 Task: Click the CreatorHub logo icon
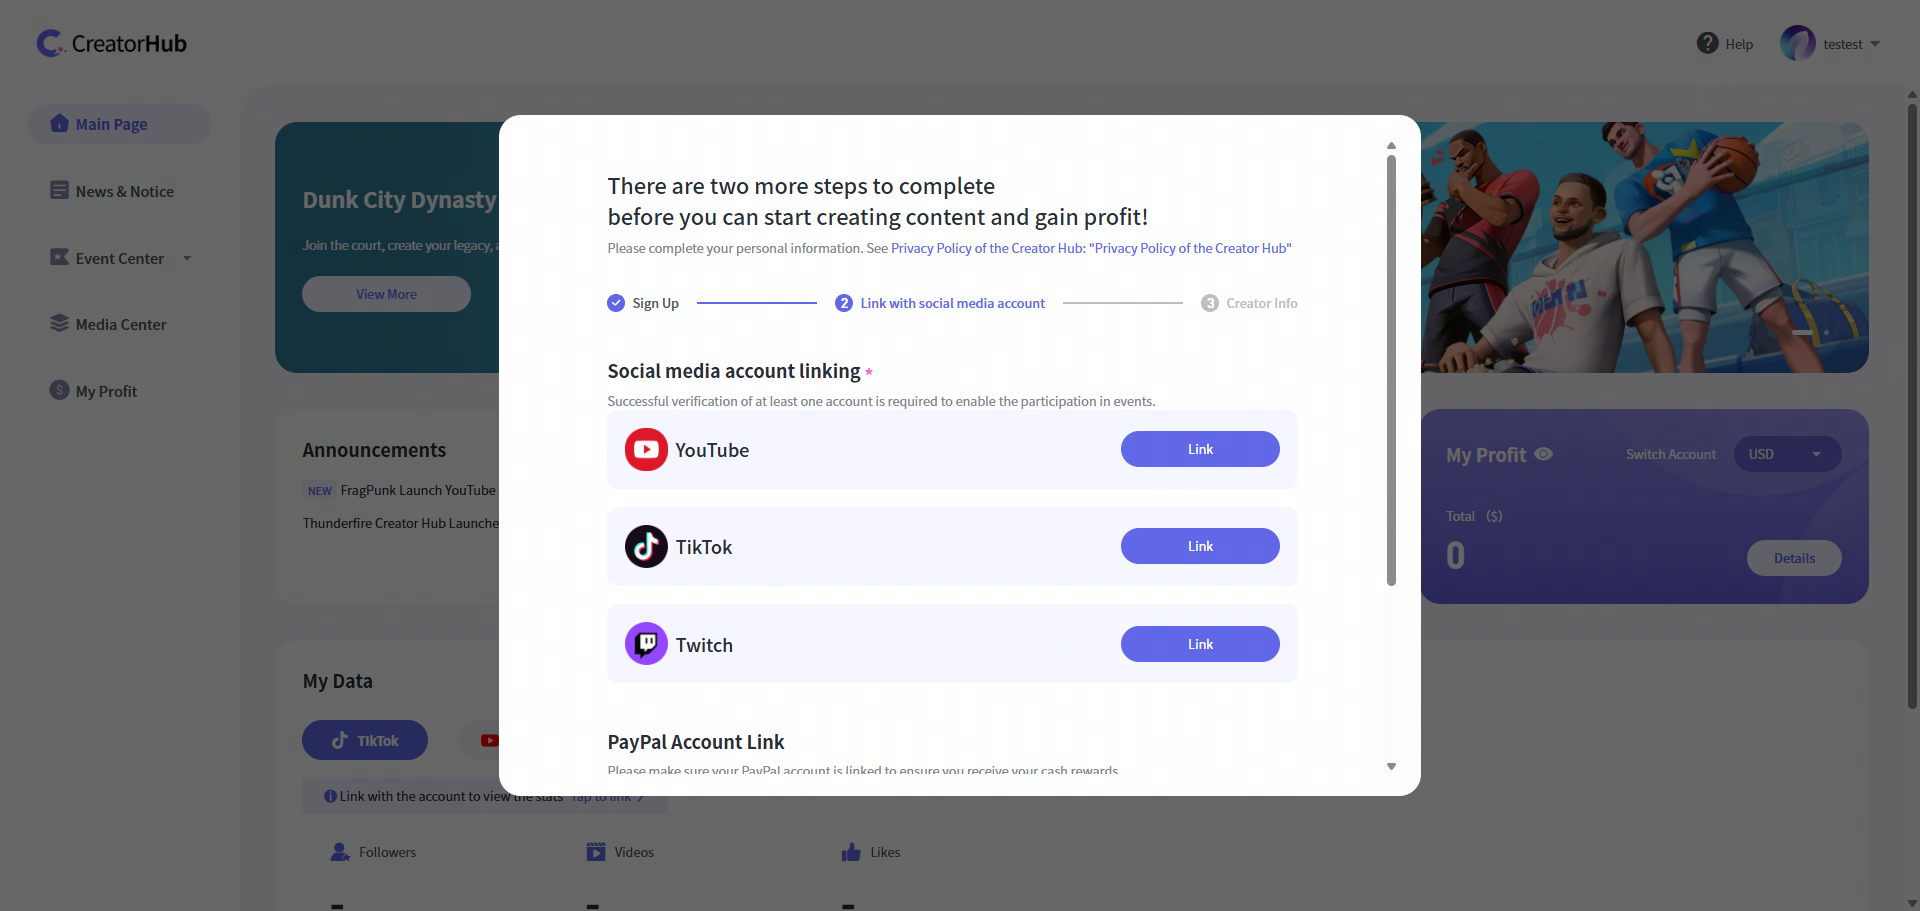click(50, 43)
